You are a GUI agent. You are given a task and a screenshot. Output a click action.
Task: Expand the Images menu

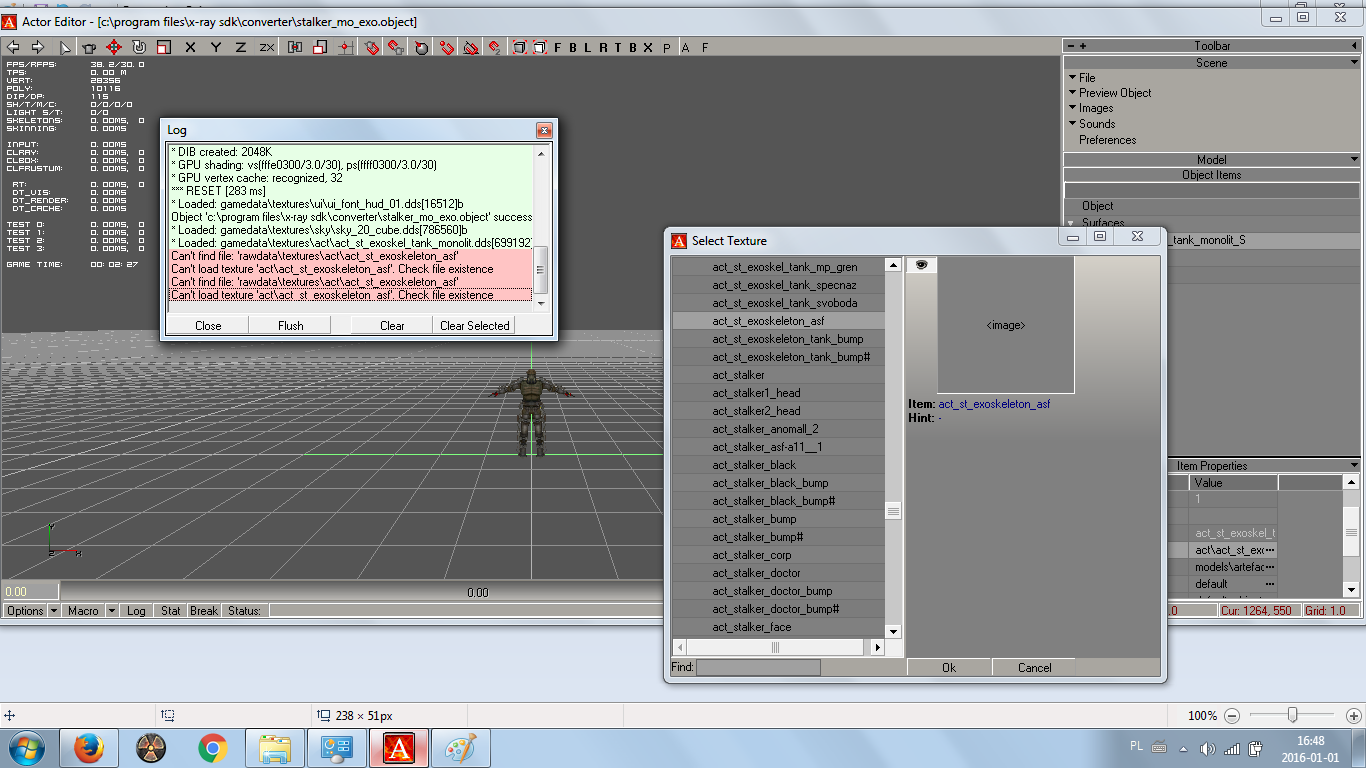tap(1096, 108)
